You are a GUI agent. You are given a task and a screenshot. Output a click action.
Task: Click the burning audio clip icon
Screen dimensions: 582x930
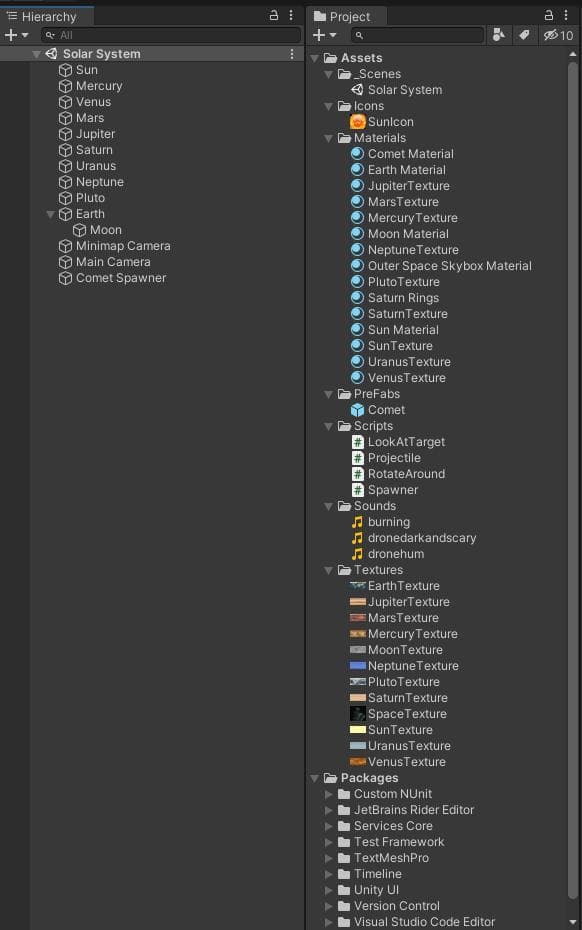click(357, 522)
